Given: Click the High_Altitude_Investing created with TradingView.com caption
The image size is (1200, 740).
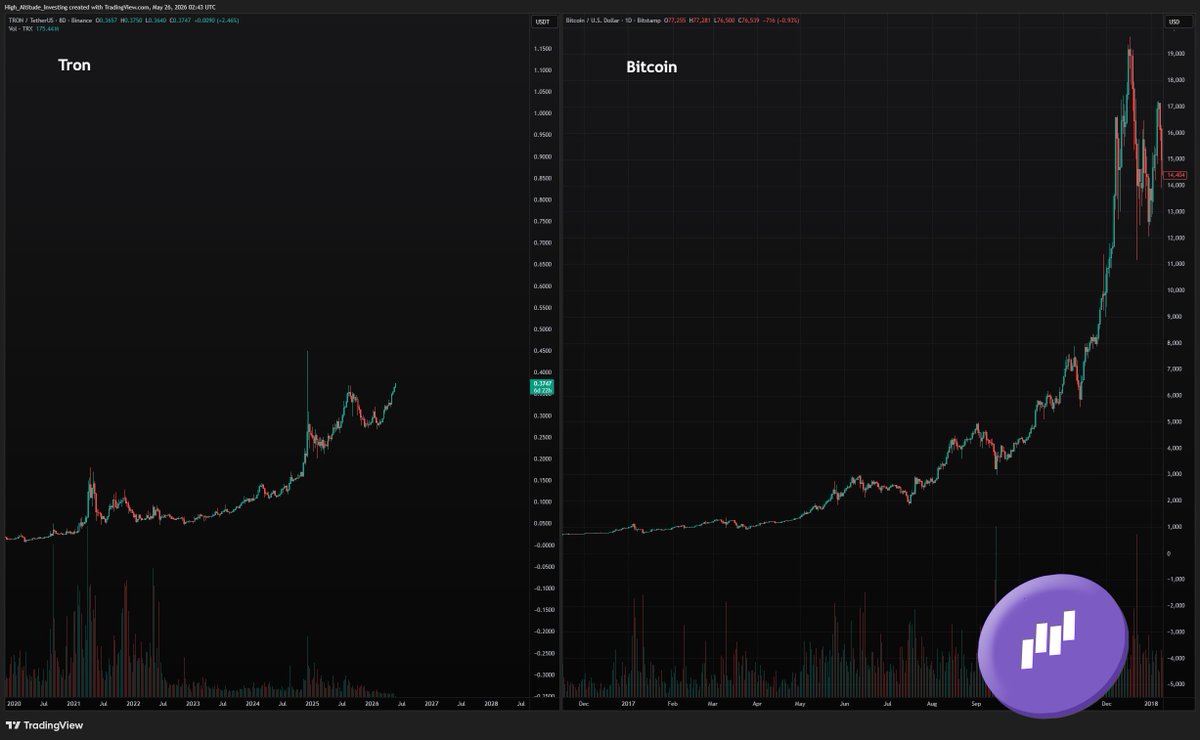Looking at the screenshot, I should coord(109,7).
